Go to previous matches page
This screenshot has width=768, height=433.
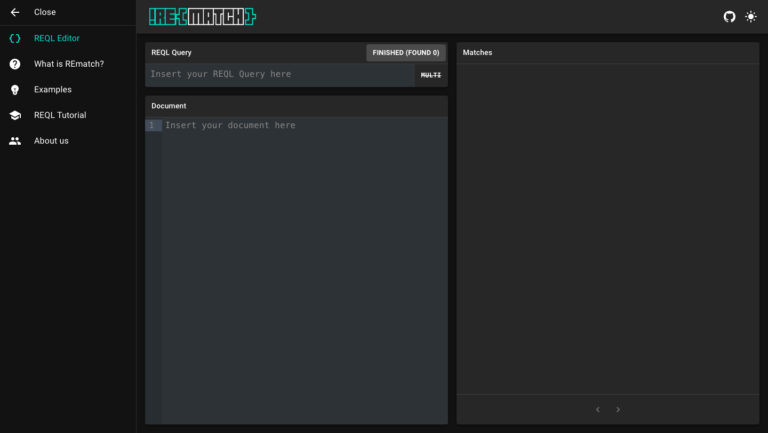[x=598, y=409]
